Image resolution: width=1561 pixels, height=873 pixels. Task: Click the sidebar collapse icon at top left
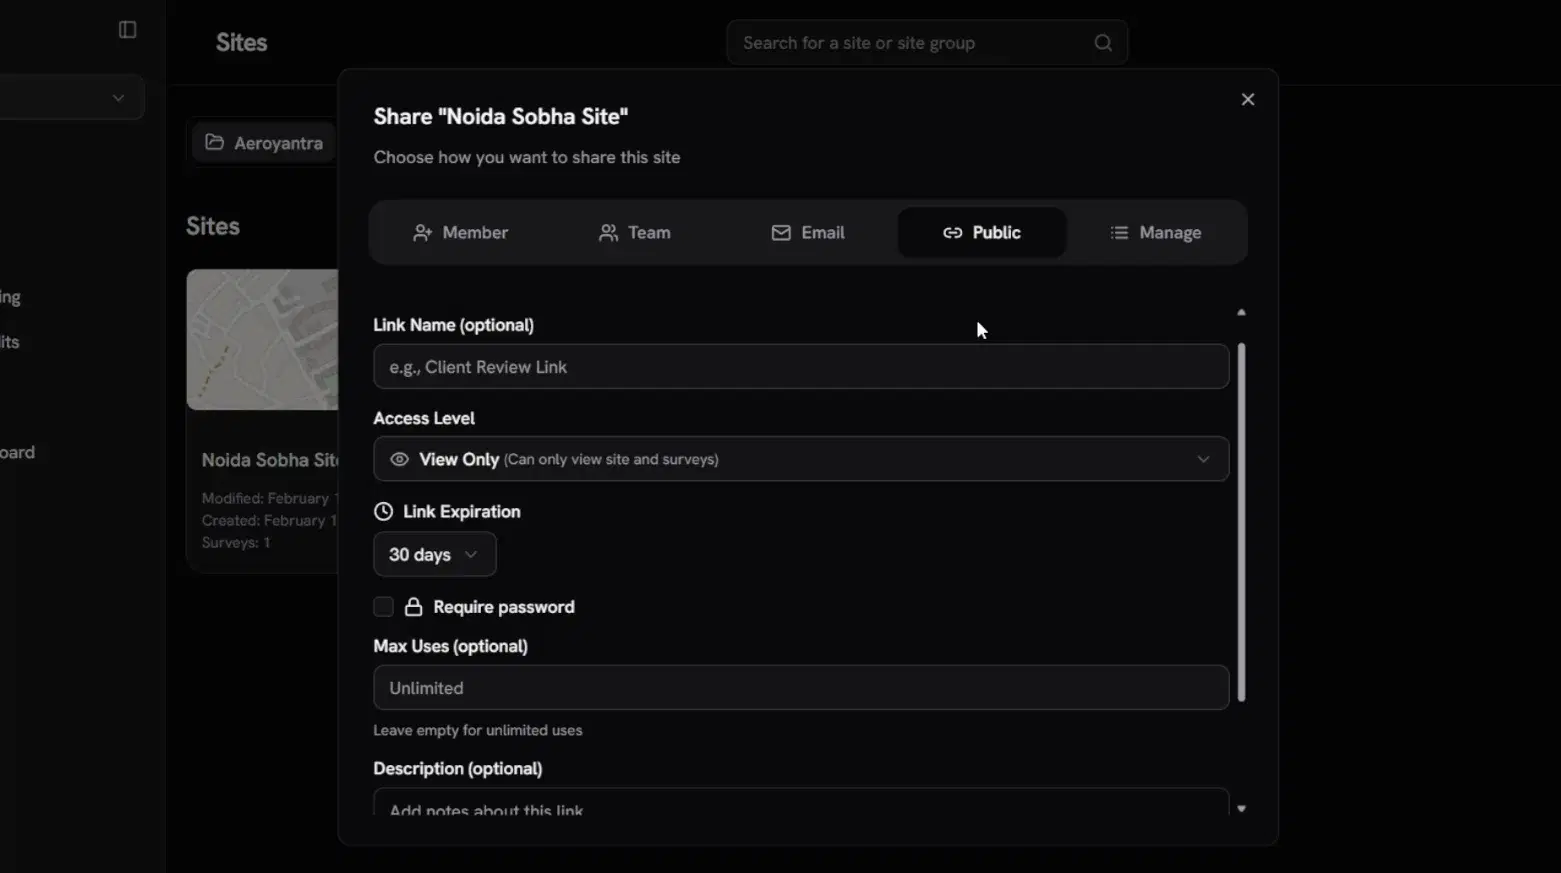127,29
